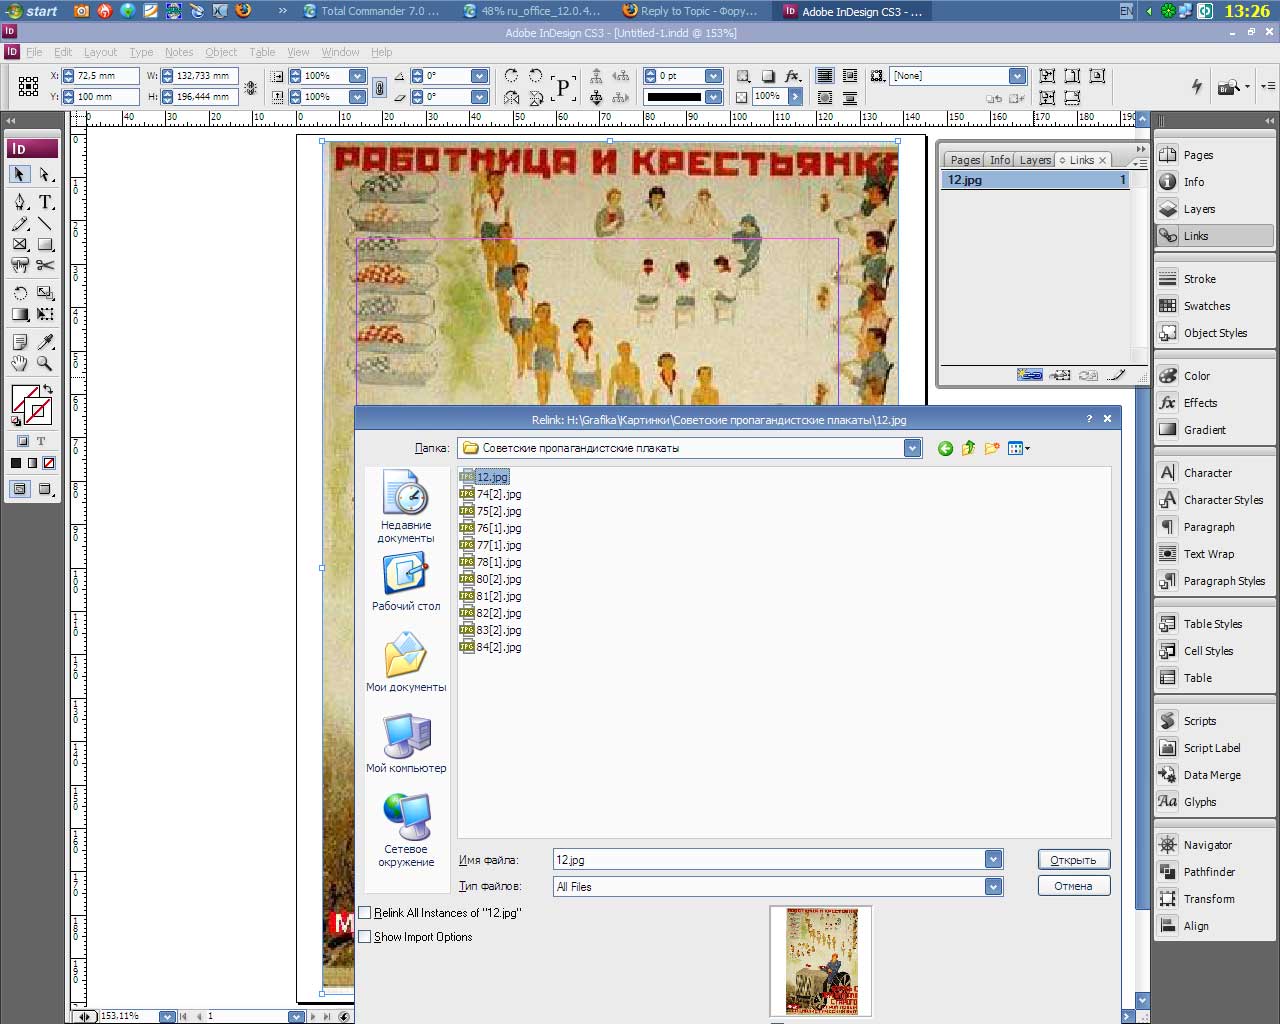Open Pathfinder panel from dock
Screen dimensions: 1280x1024
click(x=1215, y=872)
